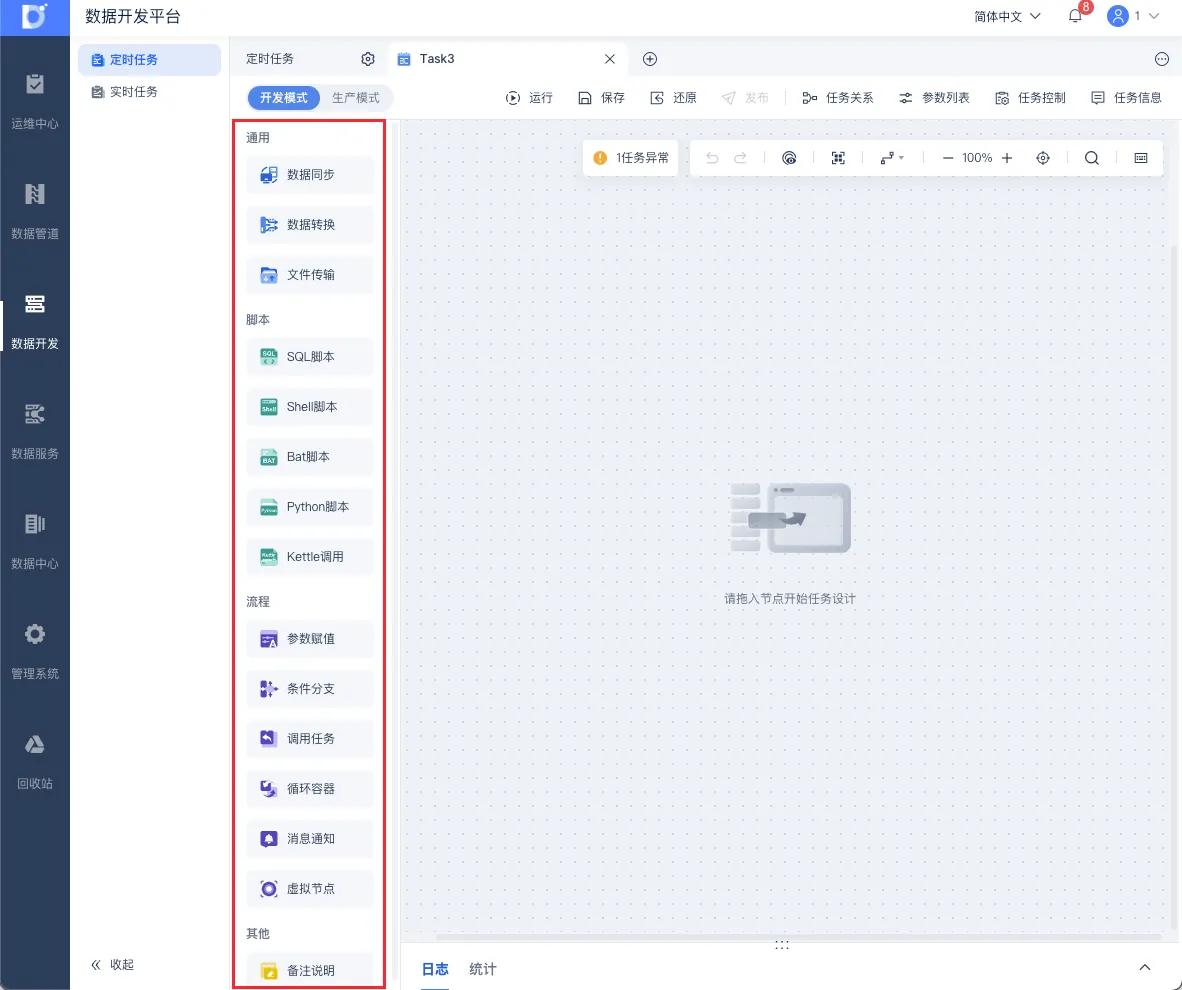Click the 保存 save button
The width and height of the screenshot is (1182, 990).
pyautogui.click(x=601, y=97)
